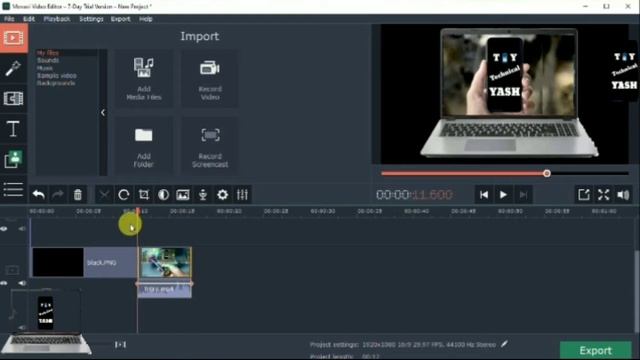The image size is (640, 360).
Task: Mute the overlay track speaker
Action: click(22, 229)
